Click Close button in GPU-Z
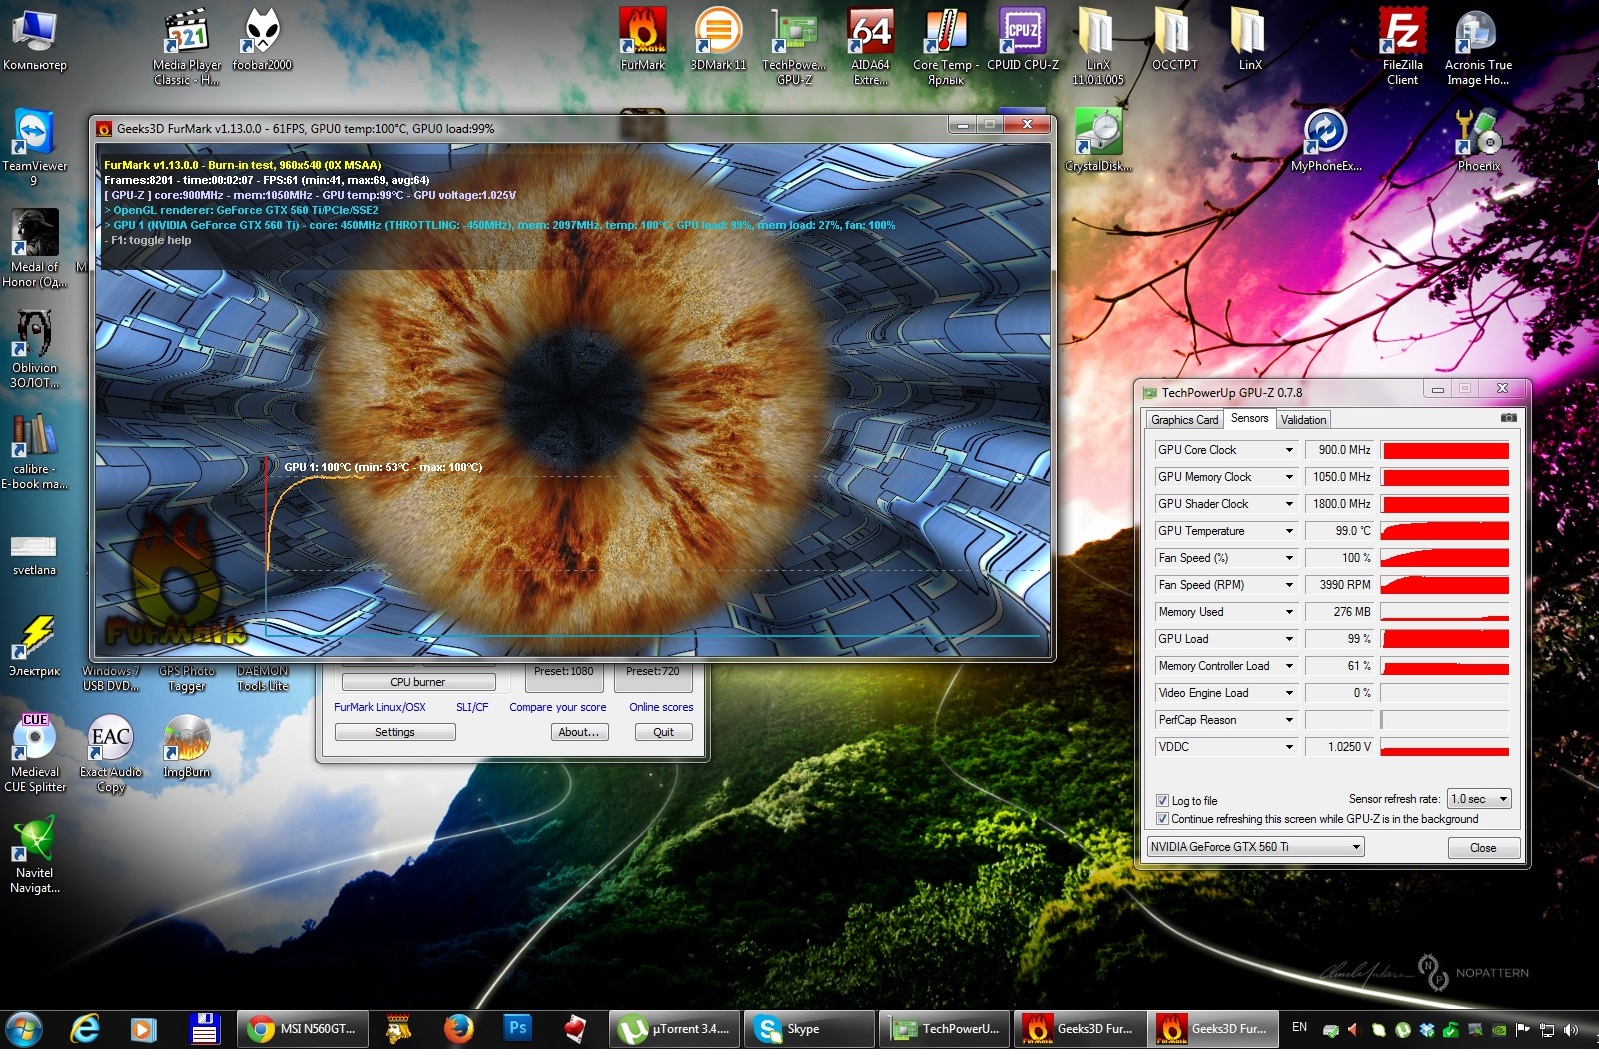This screenshot has width=1599, height=1055. (x=1483, y=848)
